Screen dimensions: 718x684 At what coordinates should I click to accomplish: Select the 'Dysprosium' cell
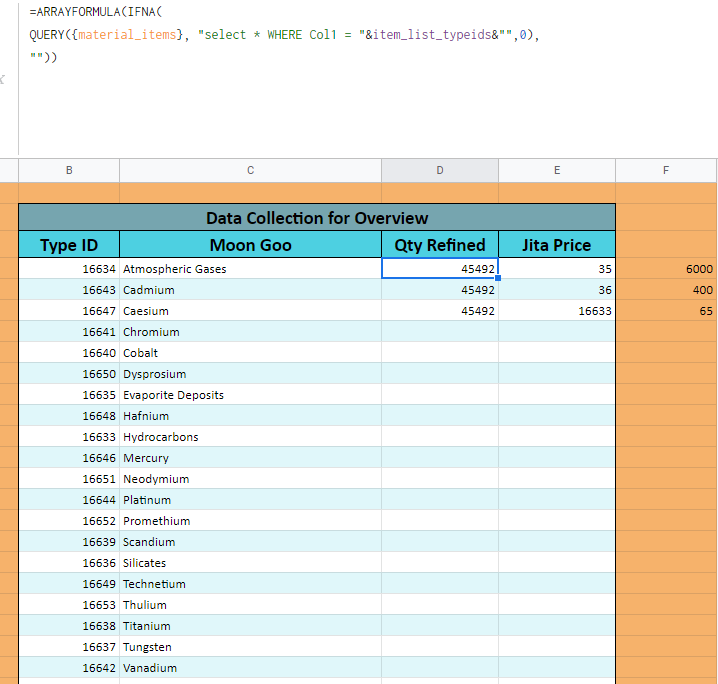pyautogui.click(x=250, y=374)
